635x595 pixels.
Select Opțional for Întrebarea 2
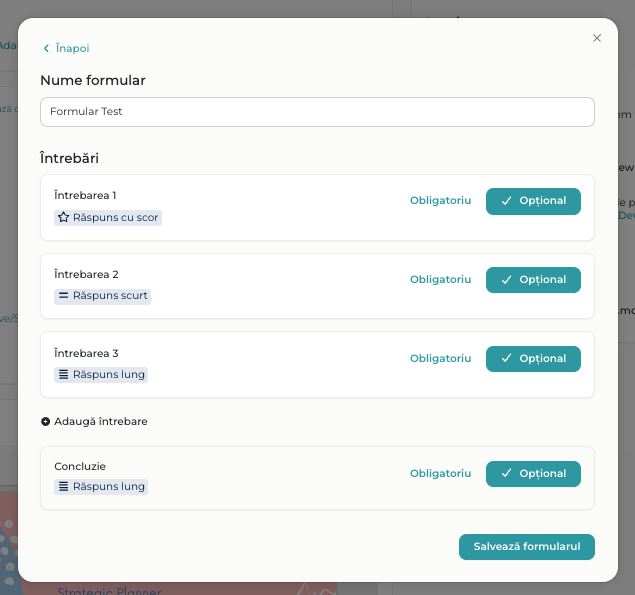pos(533,280)
